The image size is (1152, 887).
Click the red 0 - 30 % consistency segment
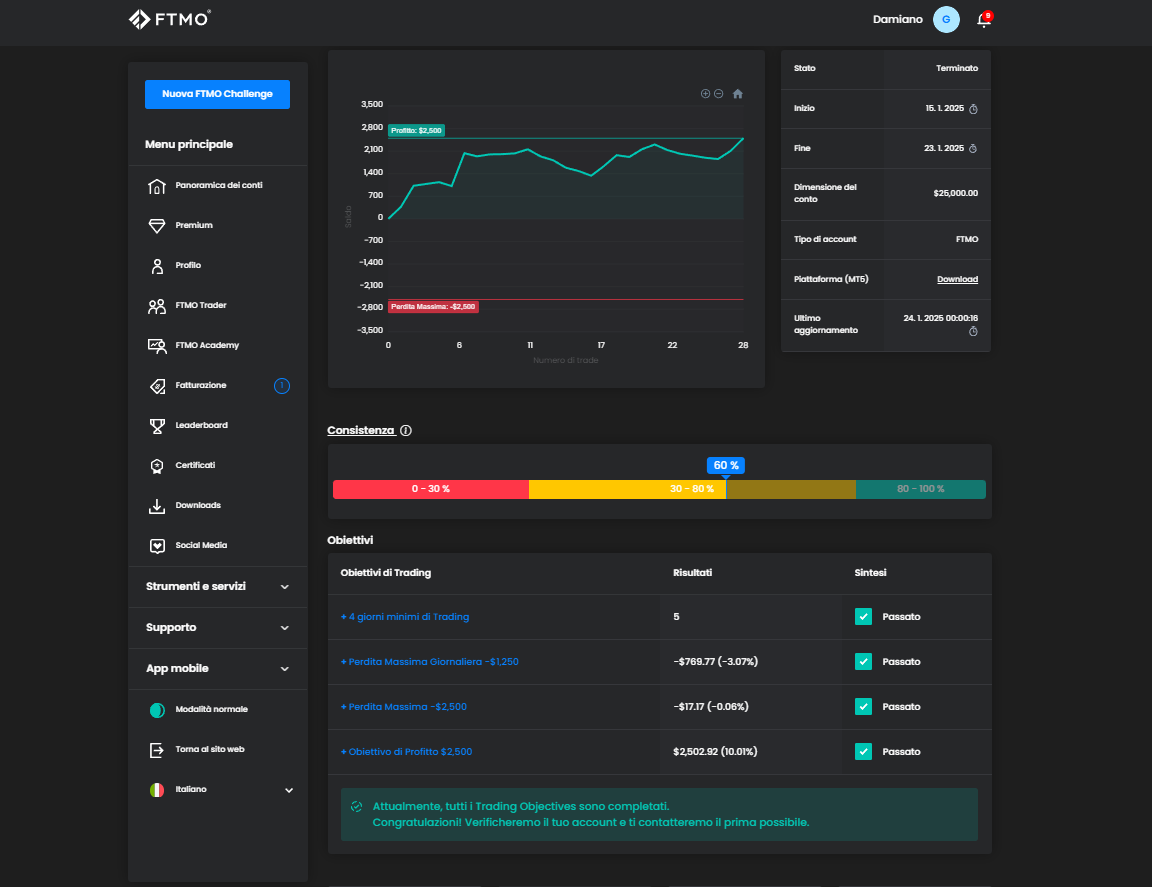431,489
